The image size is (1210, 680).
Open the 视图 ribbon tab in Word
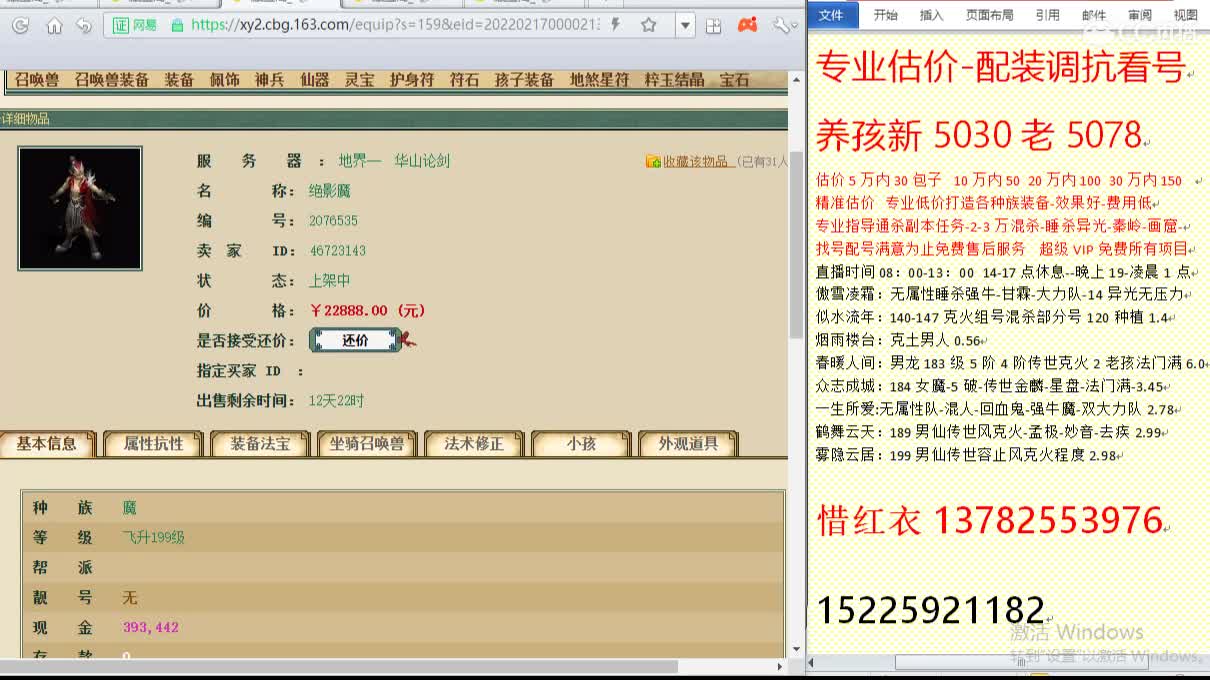click(1186, 15)
